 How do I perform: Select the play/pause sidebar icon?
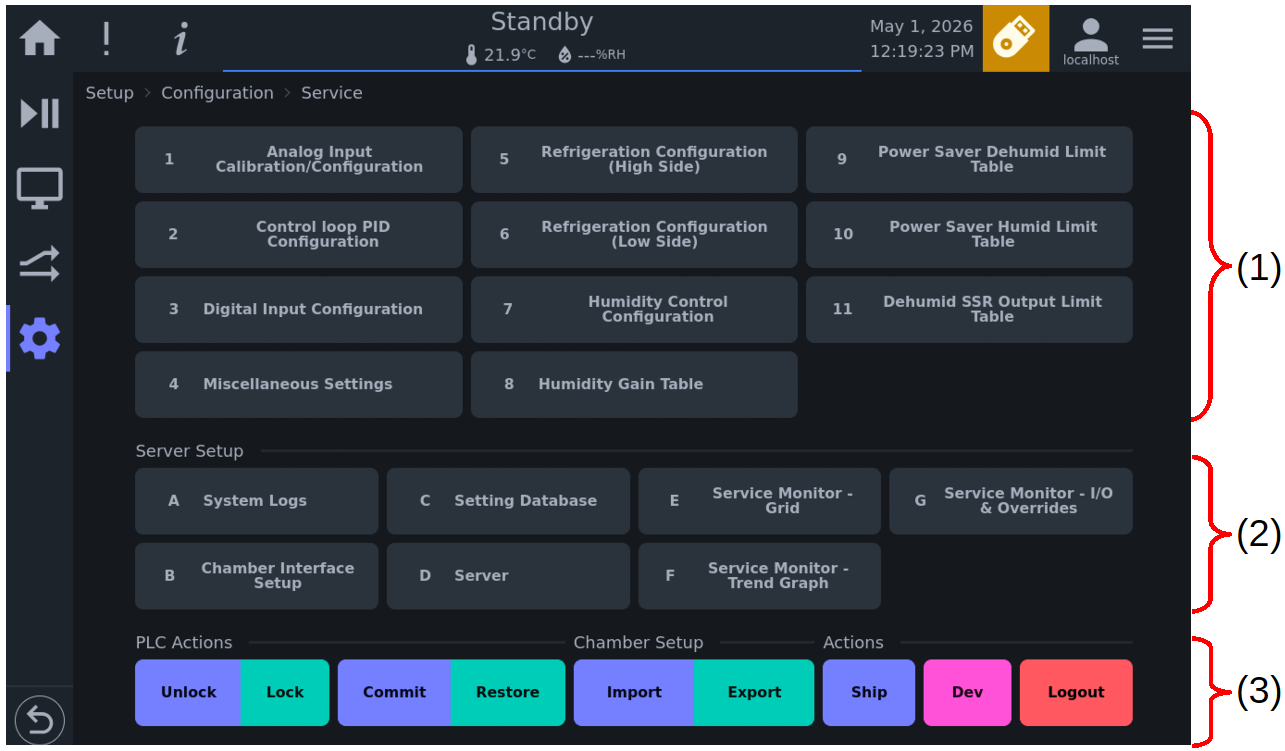40,113
